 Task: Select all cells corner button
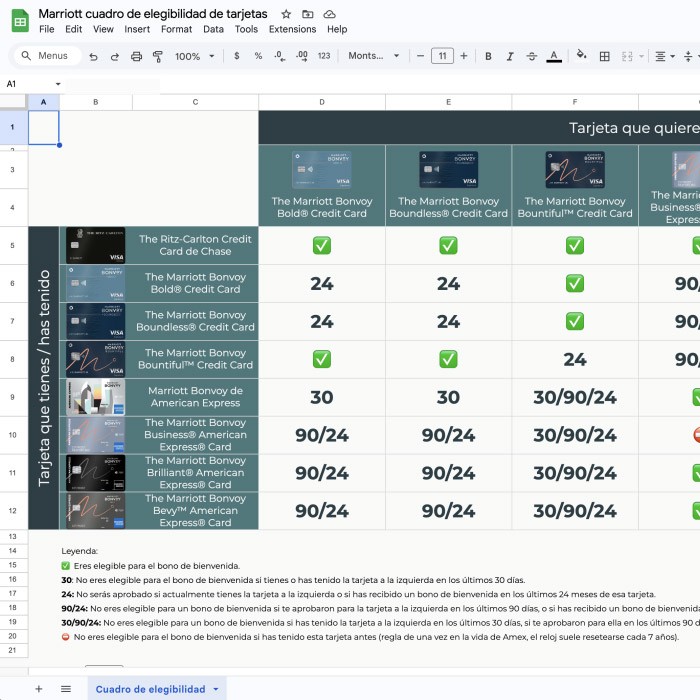[14, 102]
